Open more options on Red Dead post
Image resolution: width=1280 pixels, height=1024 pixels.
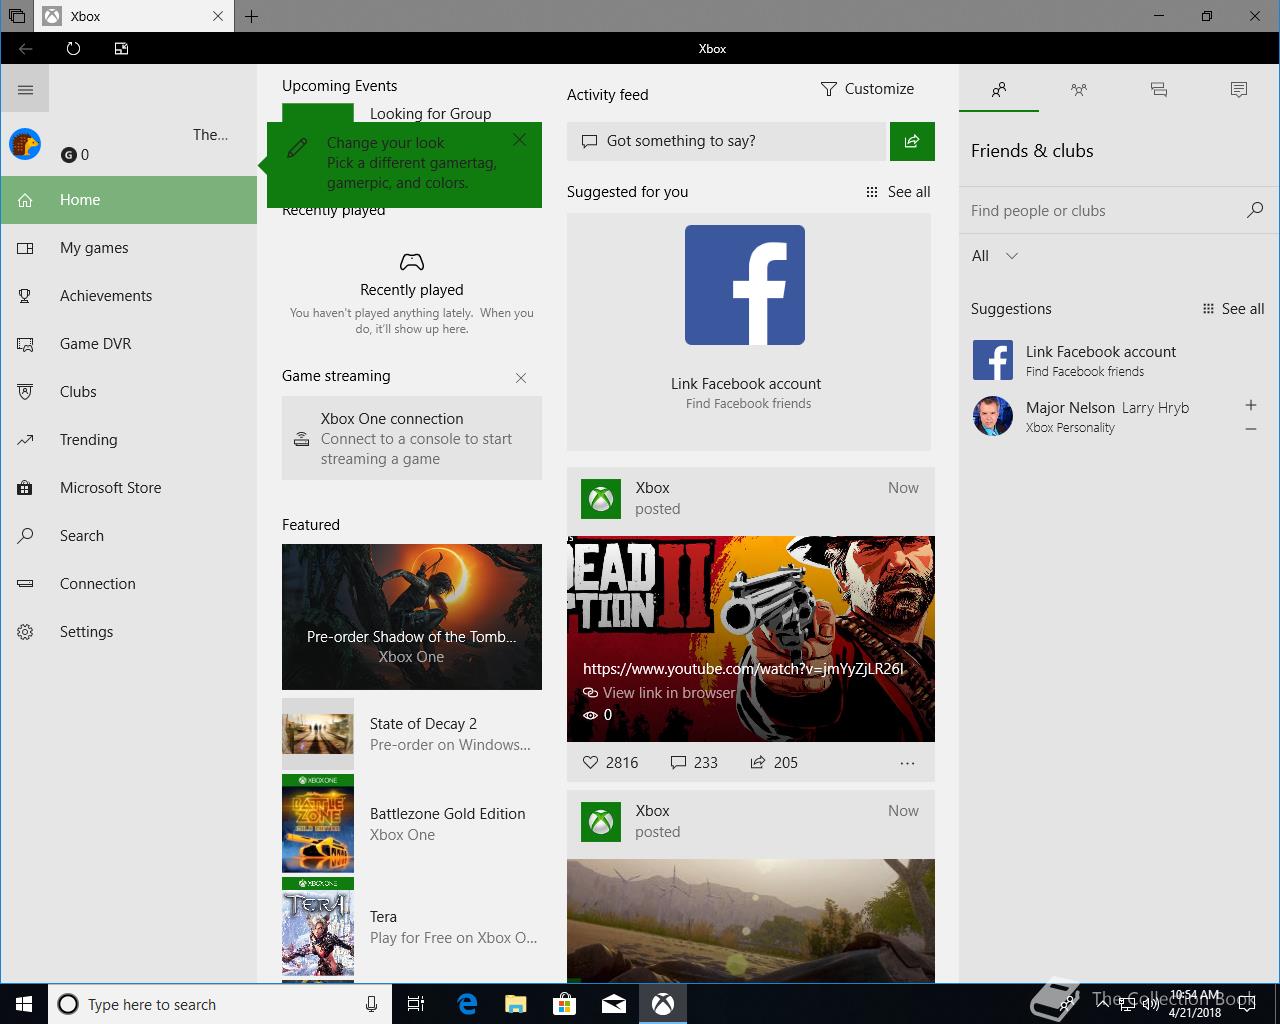tap(907, 763)
